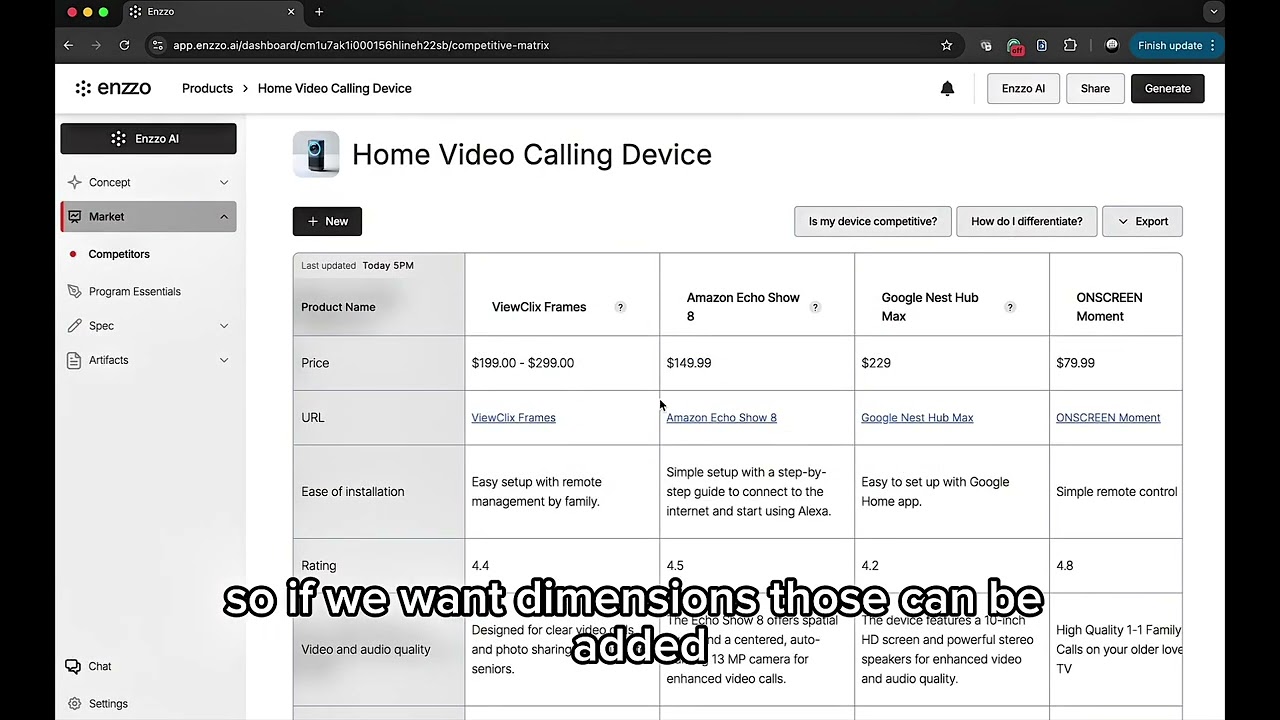
Task: Click the Enzzo AI header button
Action: point(1023,88)
